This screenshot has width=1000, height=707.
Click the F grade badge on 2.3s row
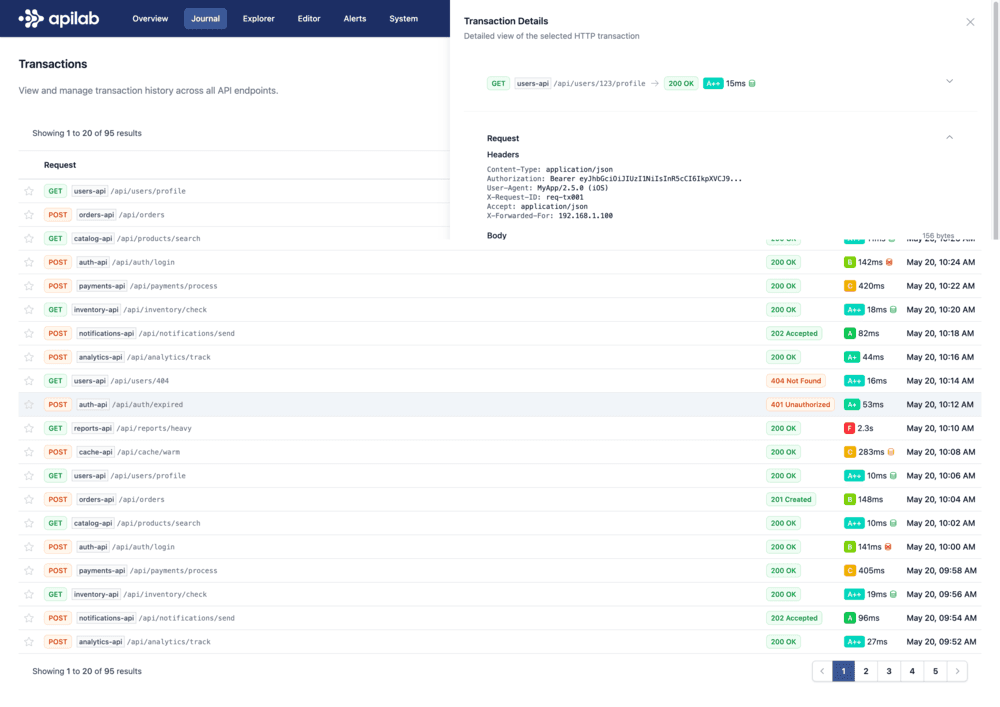point(849,428)
